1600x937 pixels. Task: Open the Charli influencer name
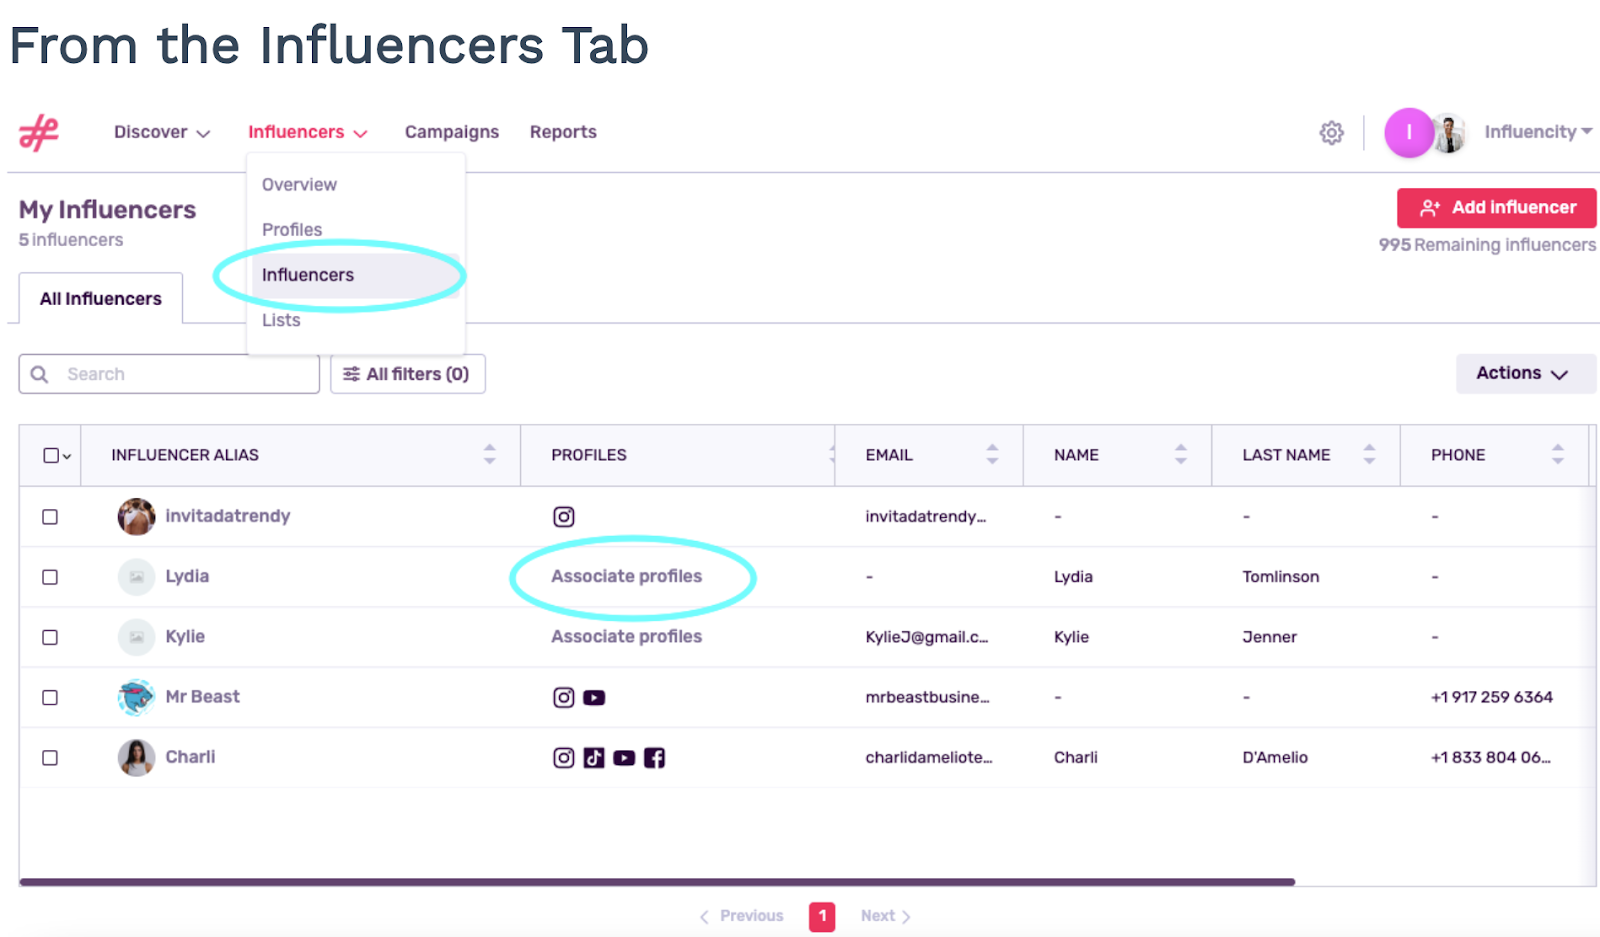pyautogui.click(x=190, y=757)
